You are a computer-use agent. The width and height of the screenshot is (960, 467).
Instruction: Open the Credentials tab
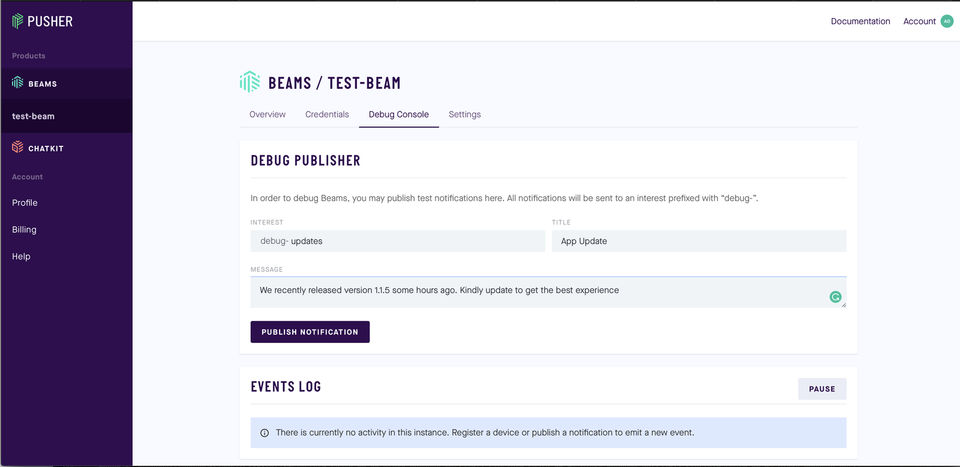coord(327,115)
